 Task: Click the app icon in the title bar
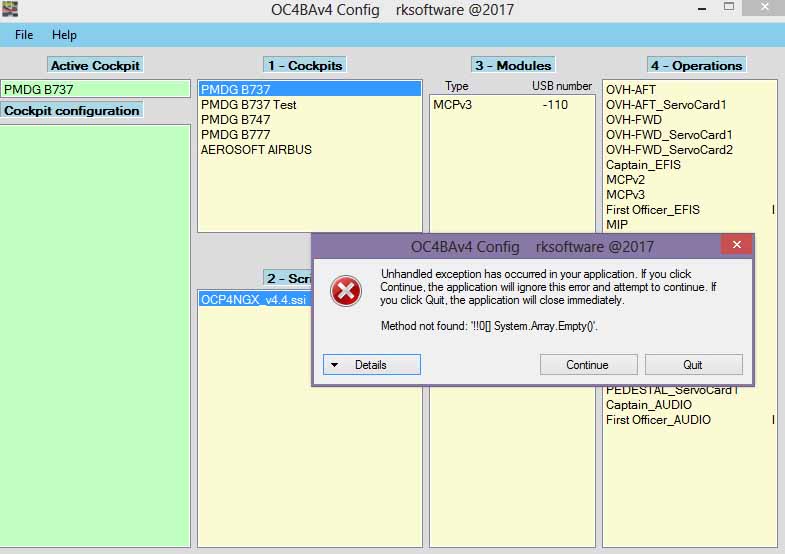tap(10, 9)
